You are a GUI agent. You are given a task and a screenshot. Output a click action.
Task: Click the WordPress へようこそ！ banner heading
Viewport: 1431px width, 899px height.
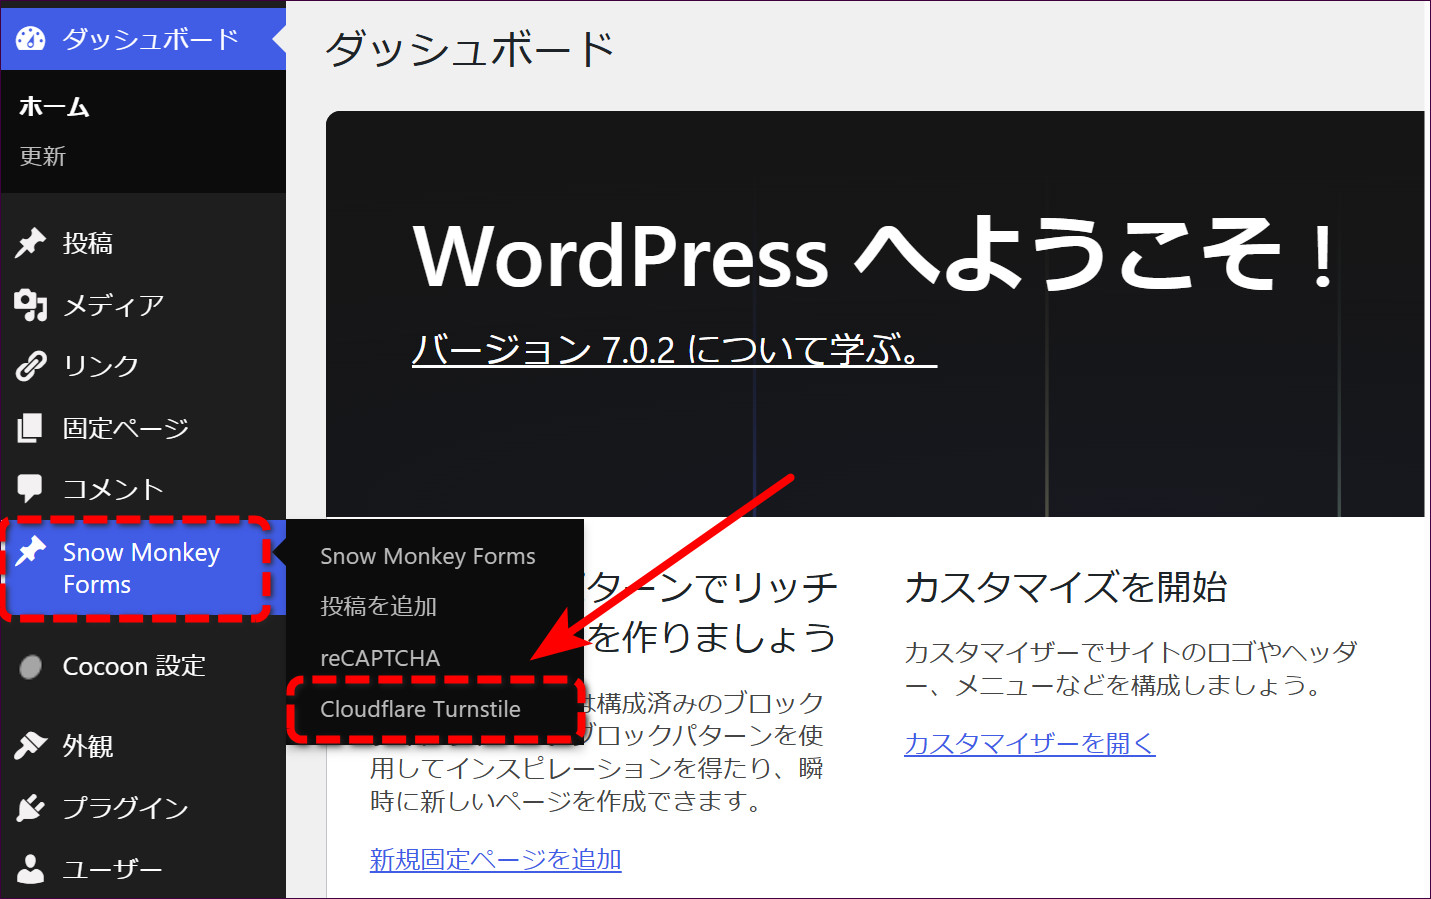pyautogui.click(x=875, y=256)
